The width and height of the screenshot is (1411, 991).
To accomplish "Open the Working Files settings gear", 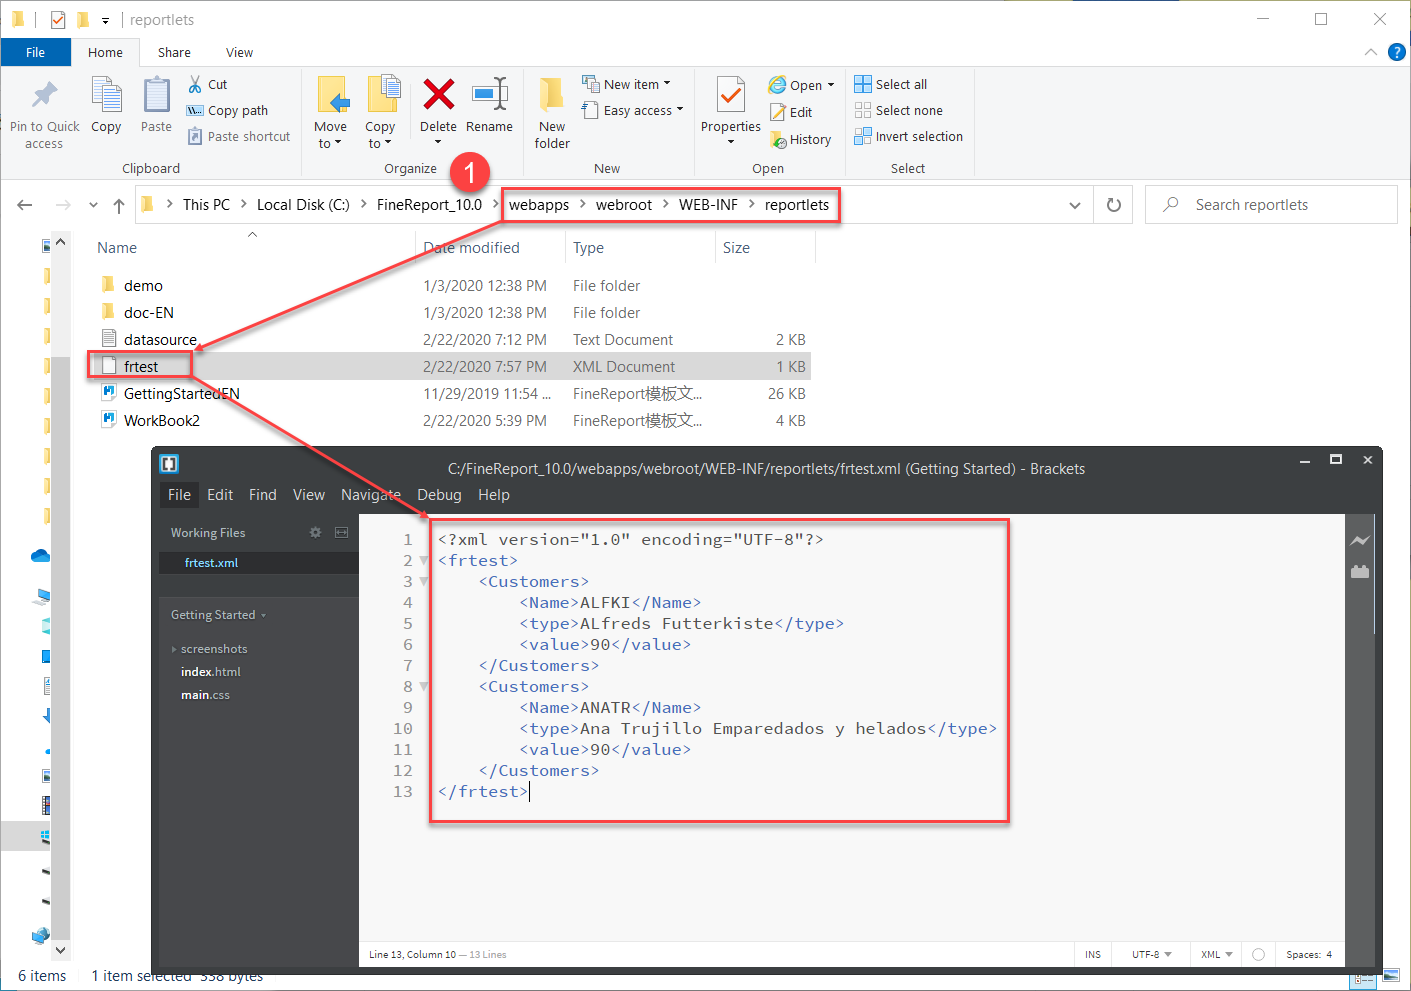I will [315, 532].
